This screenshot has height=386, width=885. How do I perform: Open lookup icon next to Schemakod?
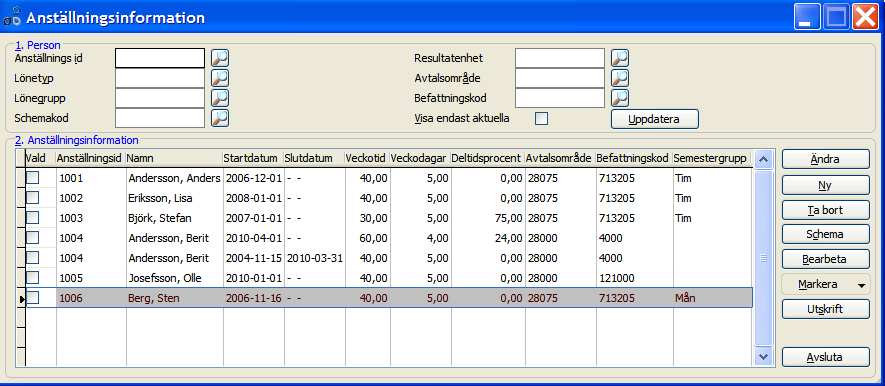click(220, 118)
